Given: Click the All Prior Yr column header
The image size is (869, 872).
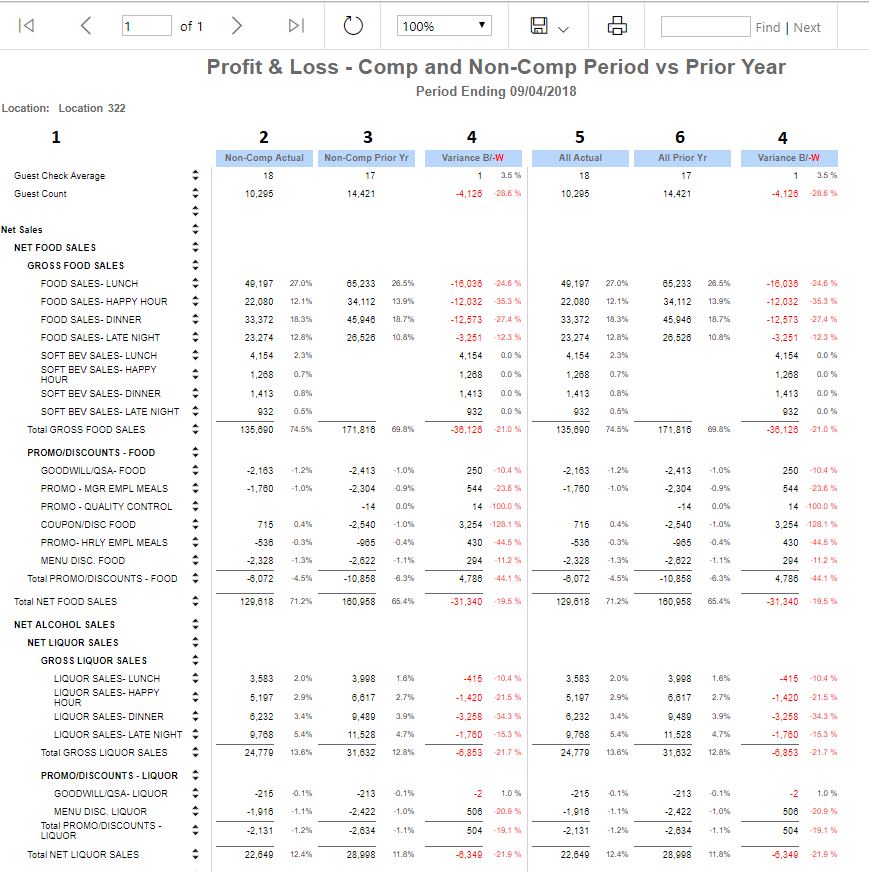Looking at the screenshot, I should click(x=682, y=158).
